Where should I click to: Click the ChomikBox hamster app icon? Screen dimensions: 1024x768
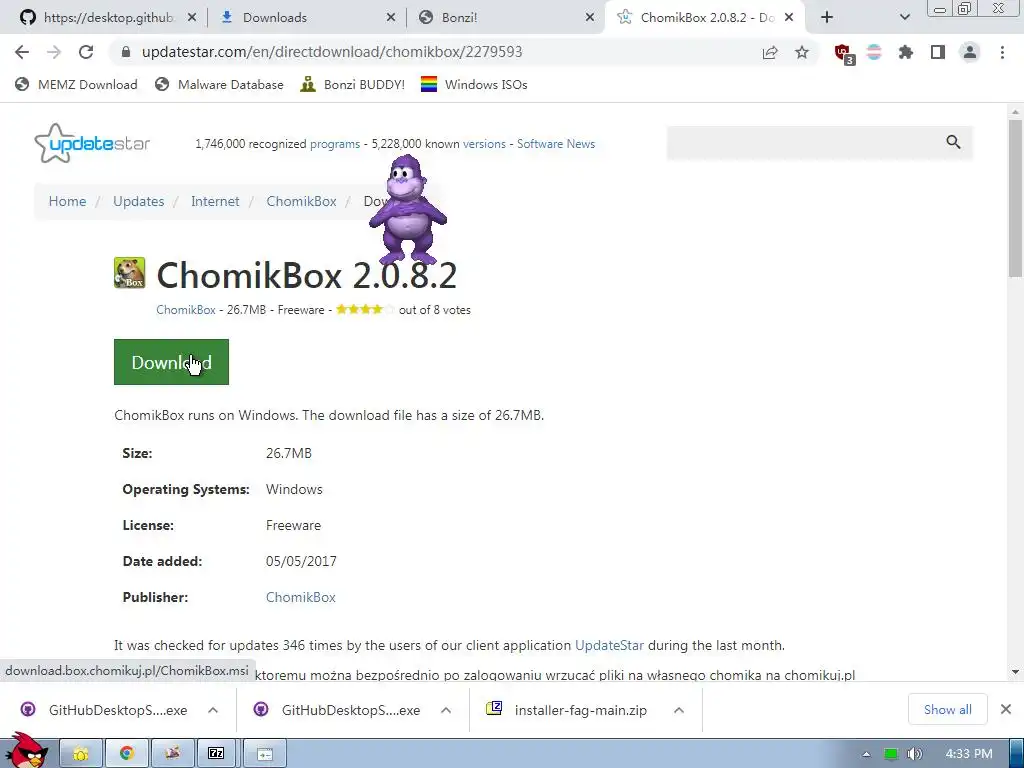pos(129,273)
